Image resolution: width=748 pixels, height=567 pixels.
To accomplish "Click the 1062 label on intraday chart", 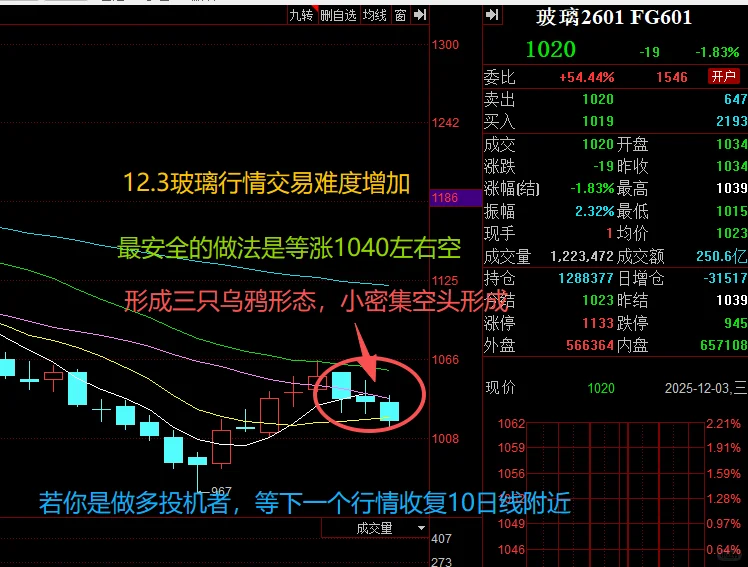I will [511, 423].
